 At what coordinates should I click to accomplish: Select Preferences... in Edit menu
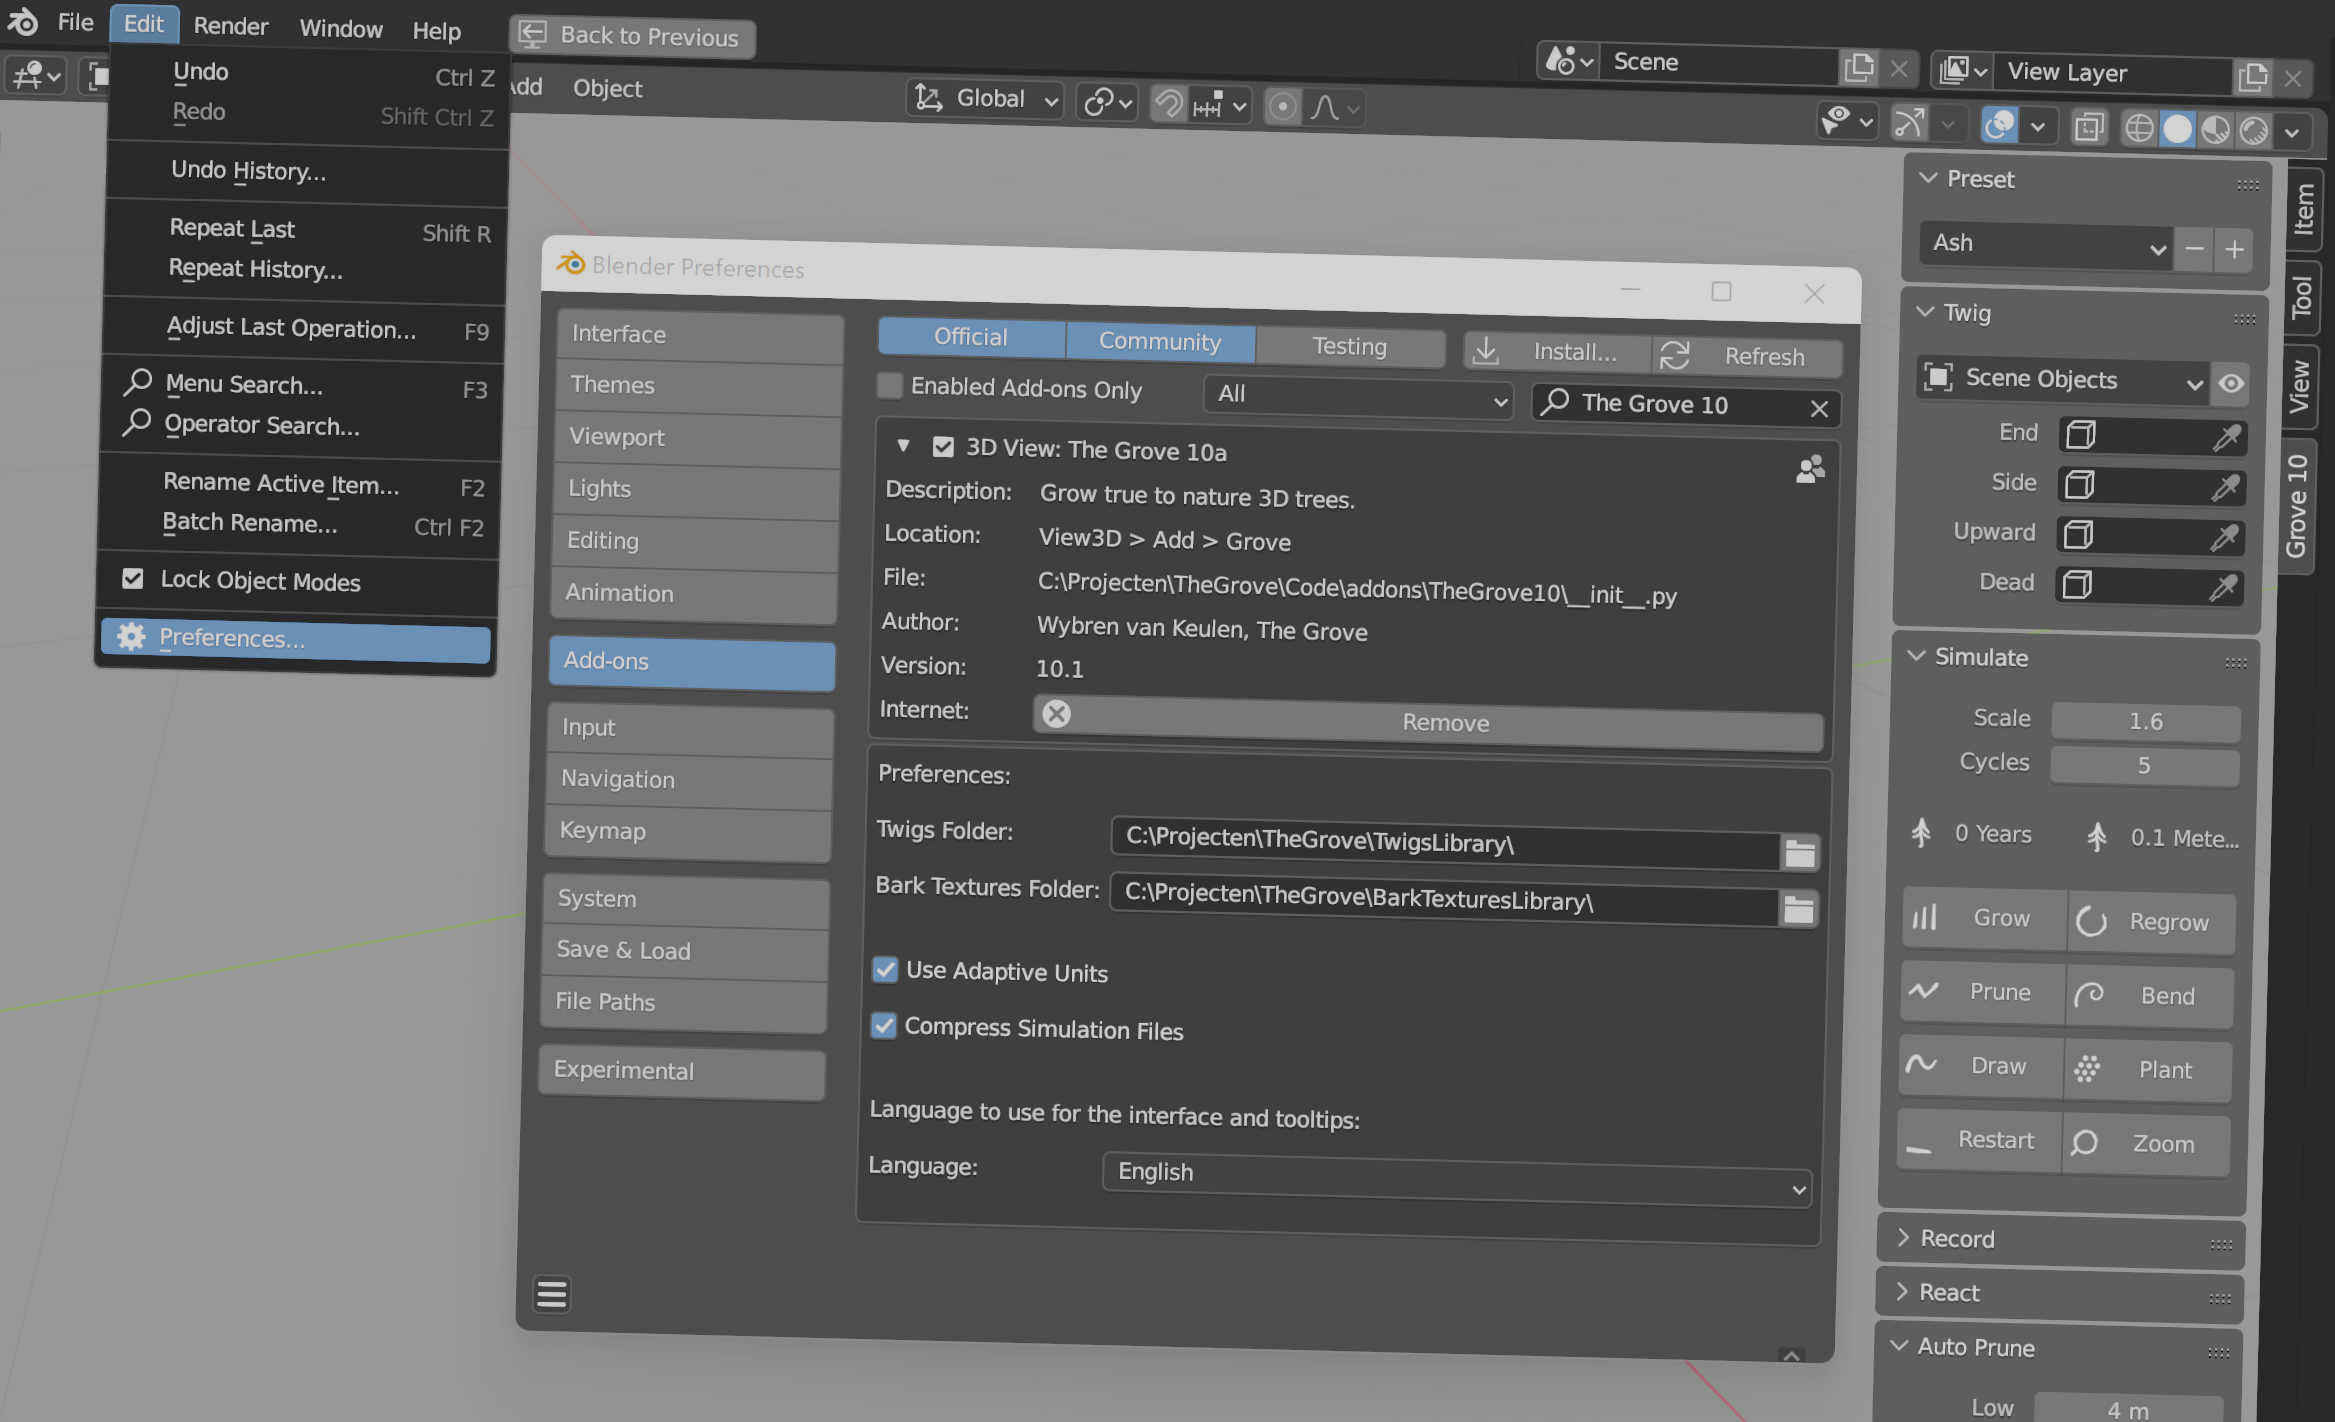(295, 641)
